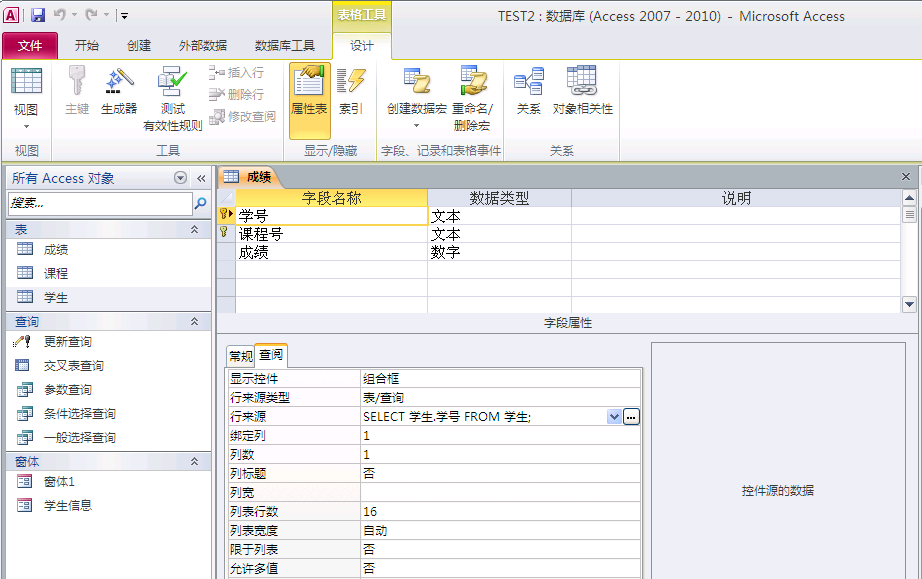Click the 学号 field name cell
This screenshot has height=579, width=922.
click(331, 216)
